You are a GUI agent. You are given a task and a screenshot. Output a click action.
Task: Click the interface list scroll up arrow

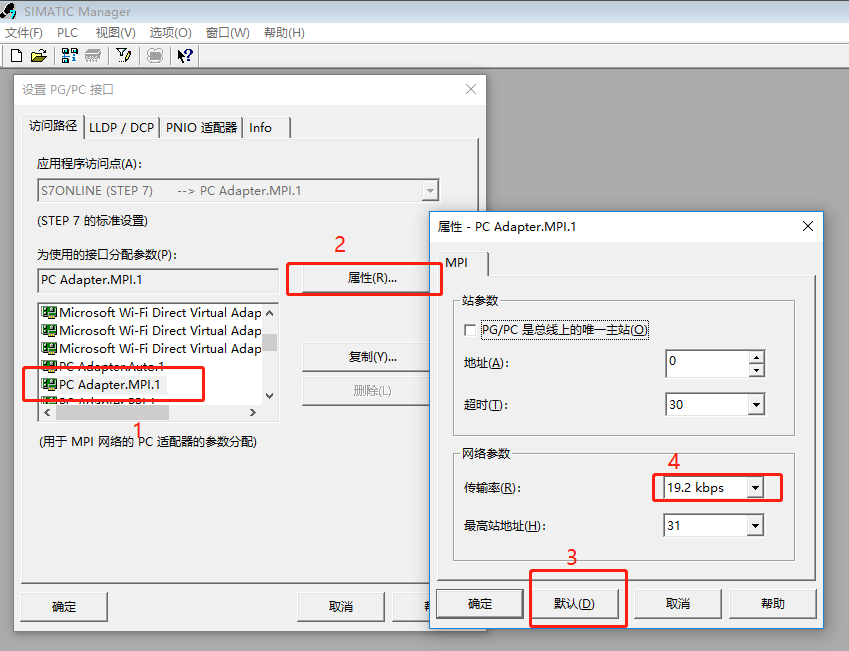(270, 313)
